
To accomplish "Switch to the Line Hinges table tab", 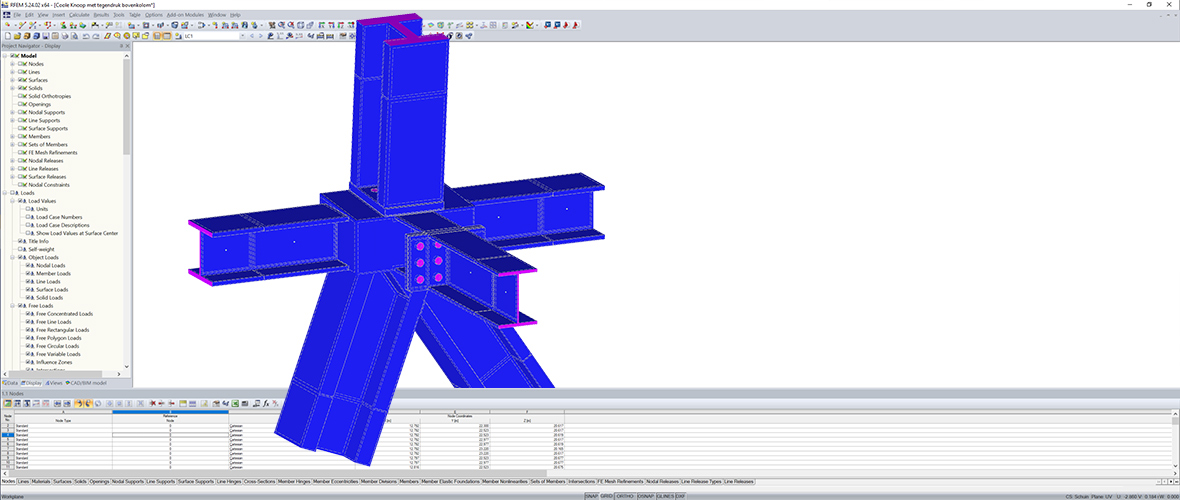I will pos(228,481).
